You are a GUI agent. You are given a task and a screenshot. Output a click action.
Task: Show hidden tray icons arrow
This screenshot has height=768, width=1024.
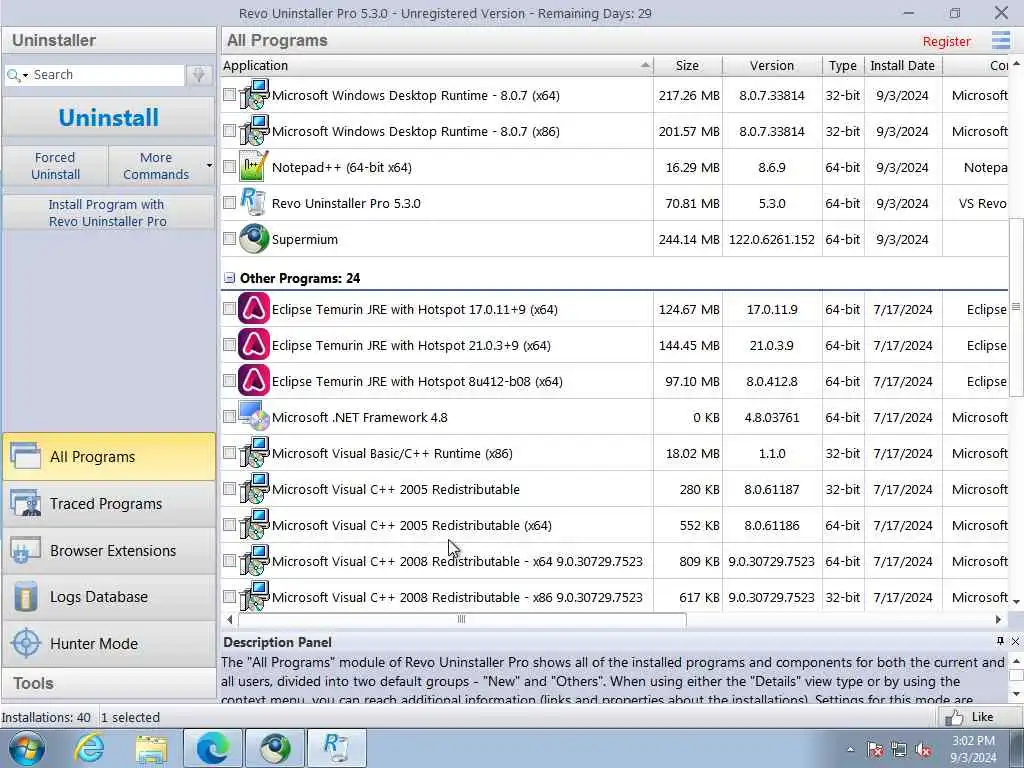coord(850,750)
